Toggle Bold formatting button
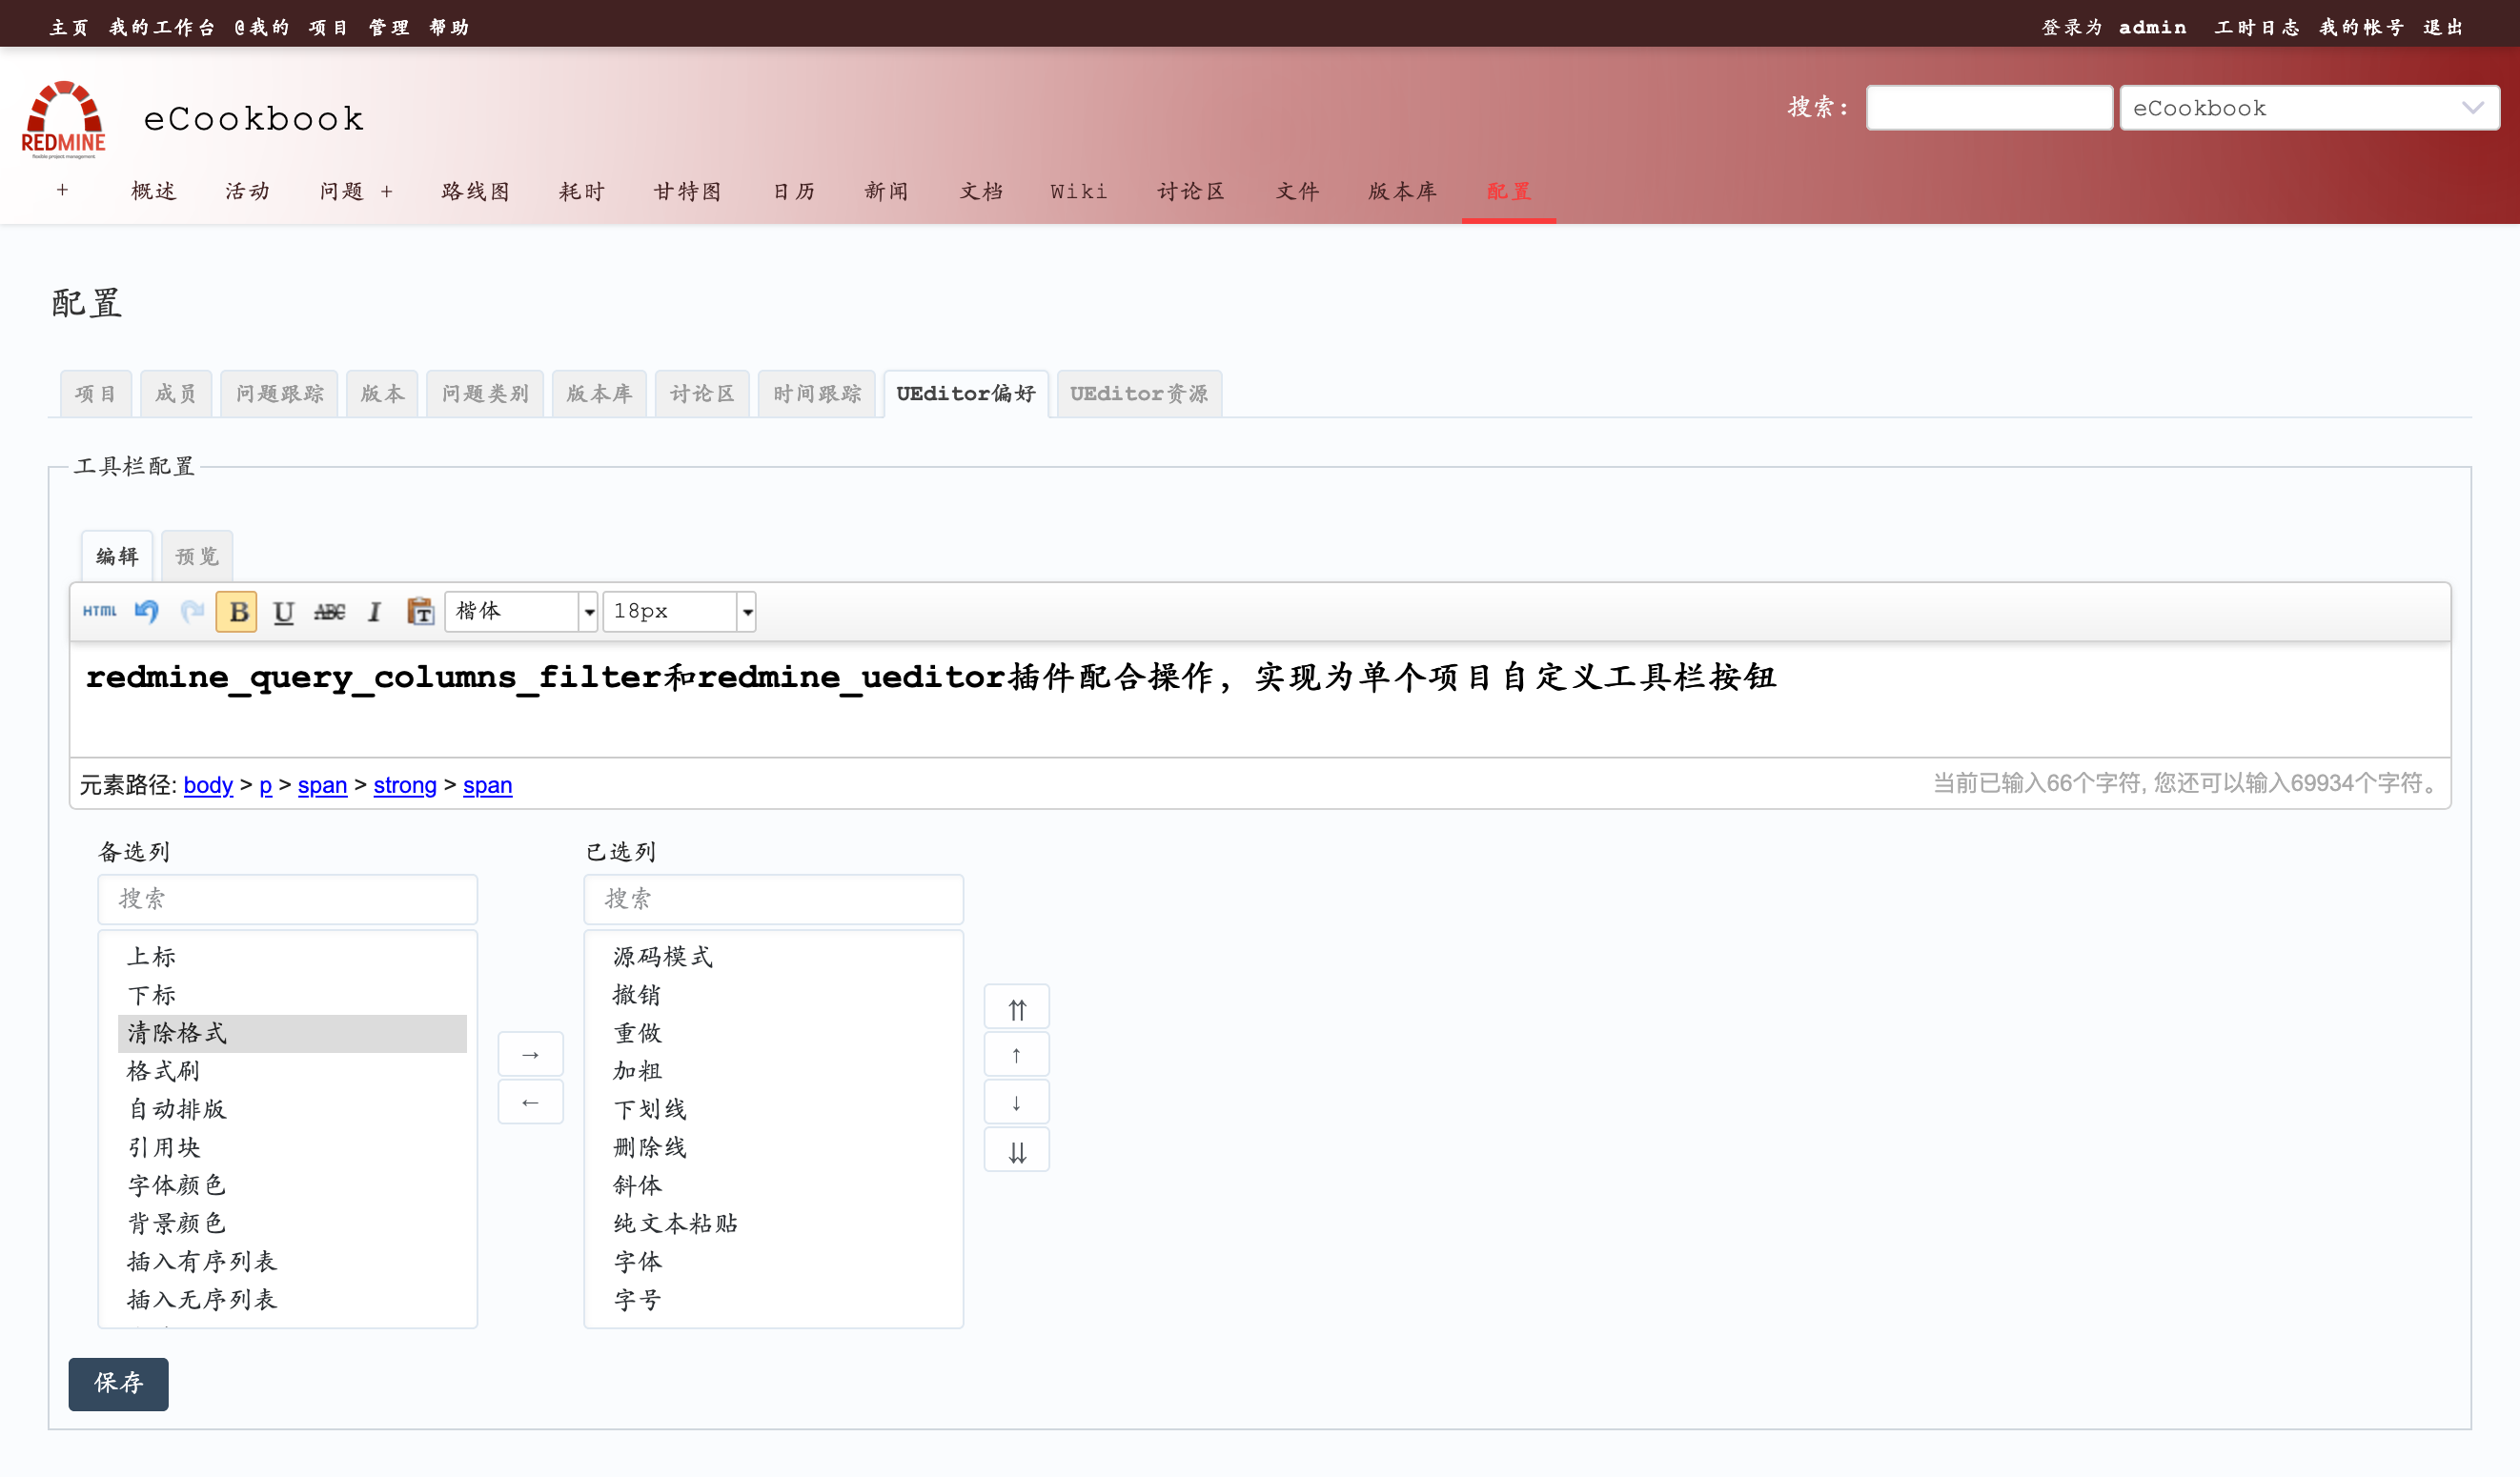 tap(237, 611)
